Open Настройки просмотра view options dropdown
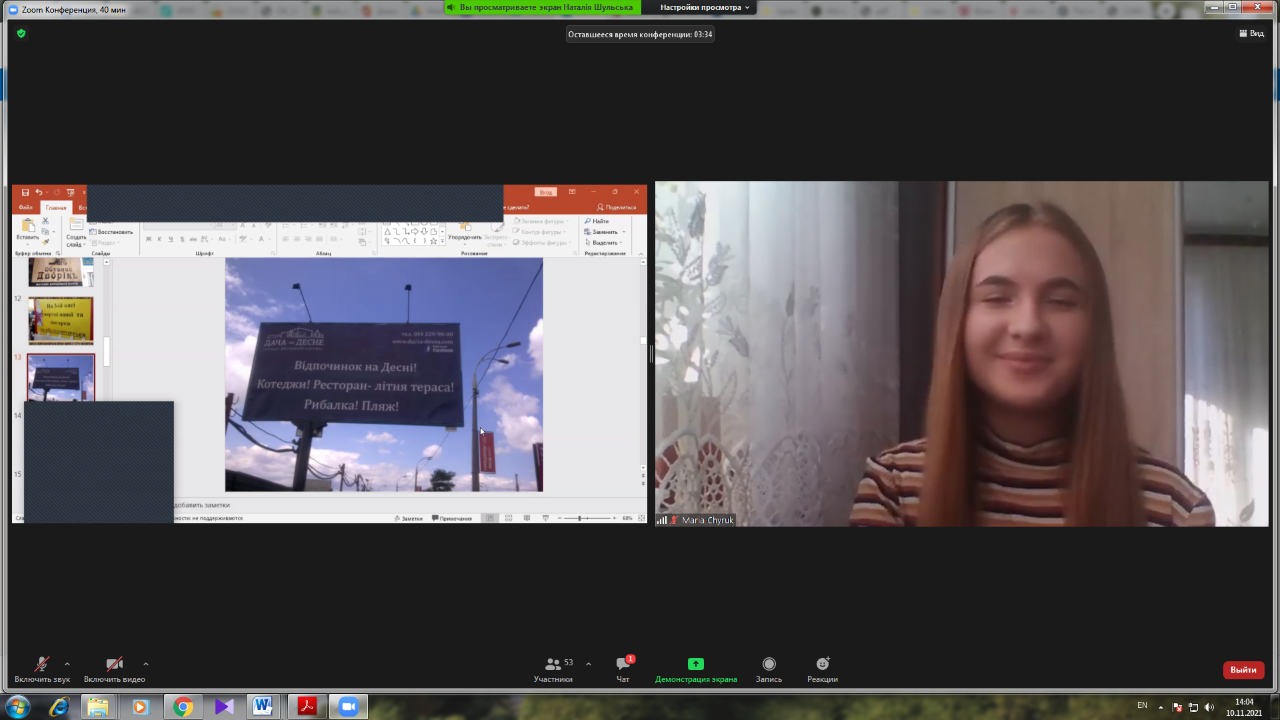Screen dimensions: 1280x720 (705, 7)
